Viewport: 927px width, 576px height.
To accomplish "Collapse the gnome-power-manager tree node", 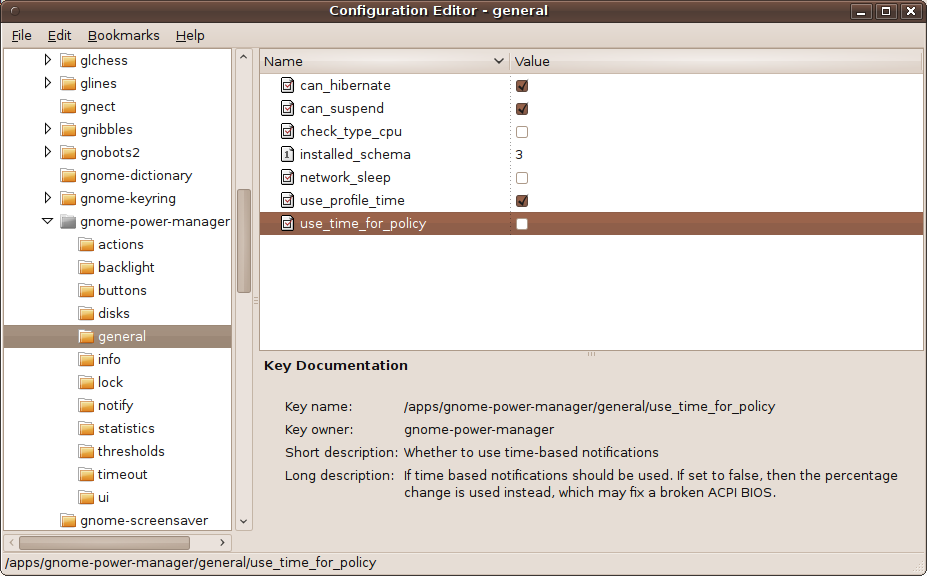I will (x=48, y=221).
